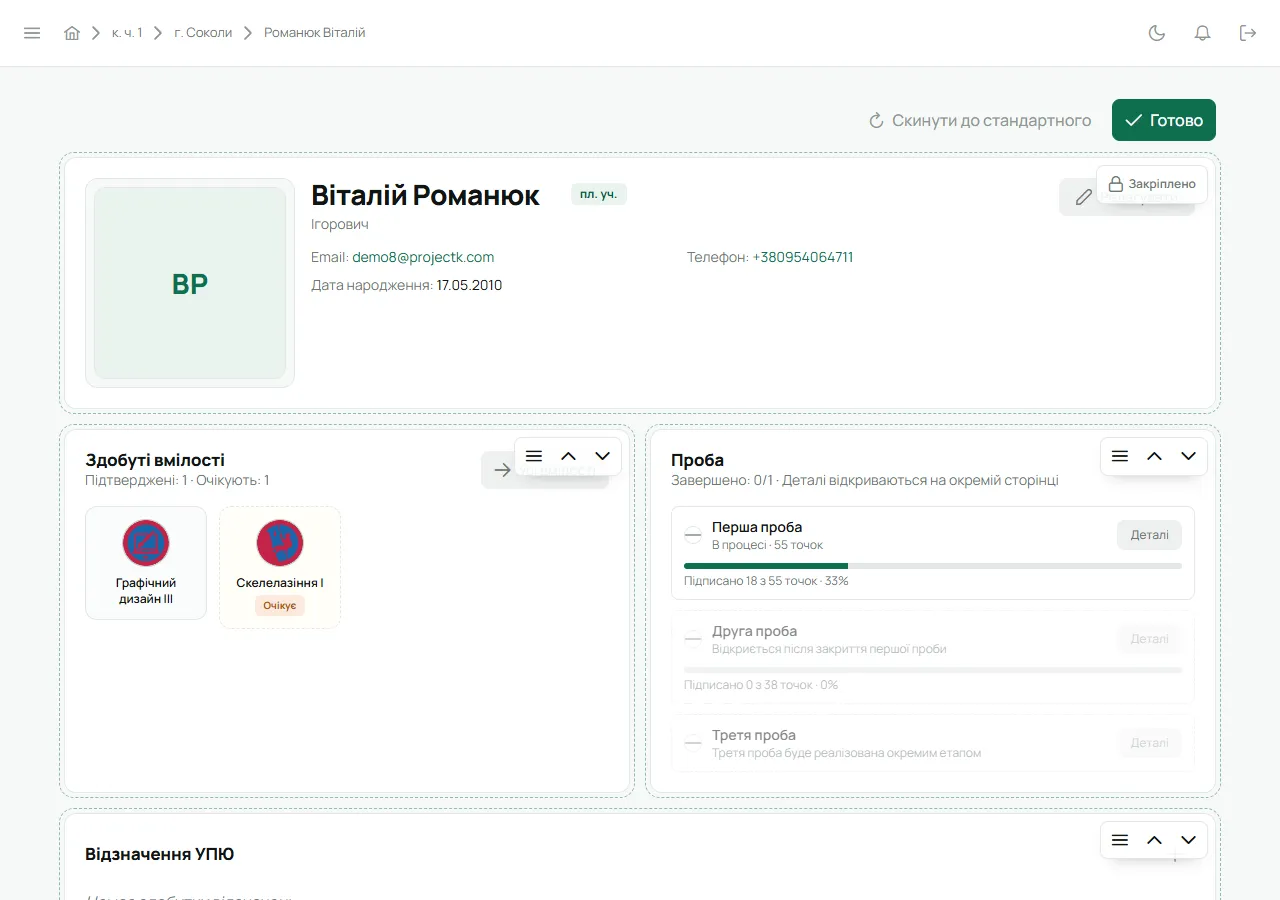
Task: Move Здобуті вмілості widget down
Action: pos(602,456)
